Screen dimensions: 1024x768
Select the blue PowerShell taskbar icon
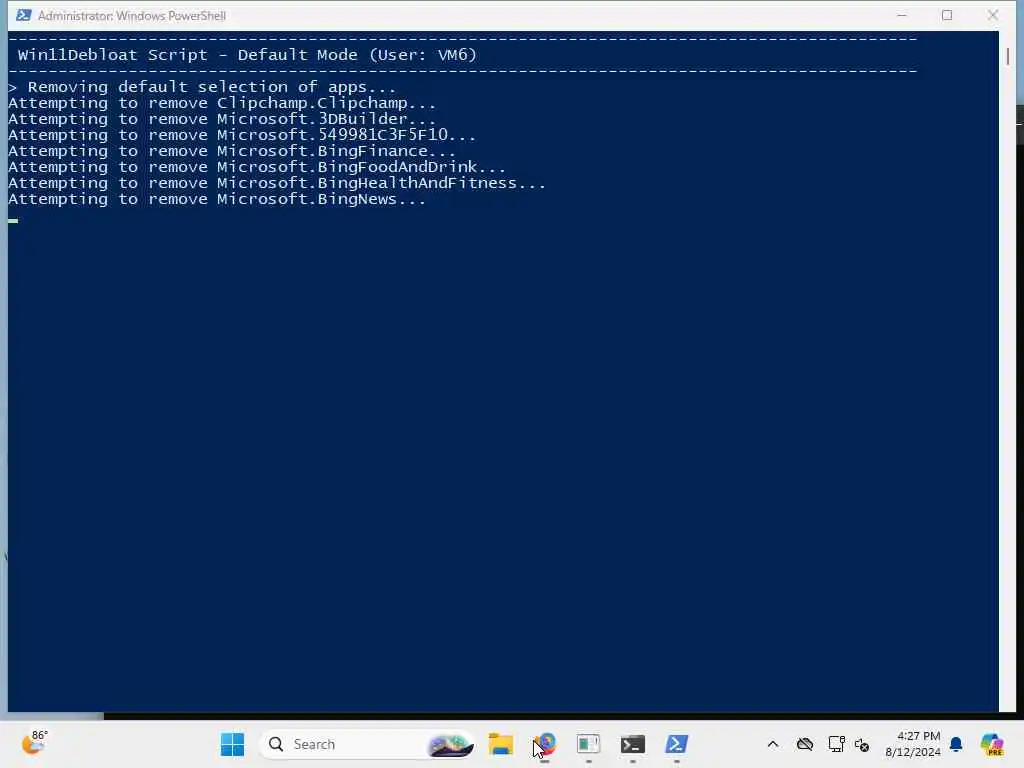tap(676, 744)
